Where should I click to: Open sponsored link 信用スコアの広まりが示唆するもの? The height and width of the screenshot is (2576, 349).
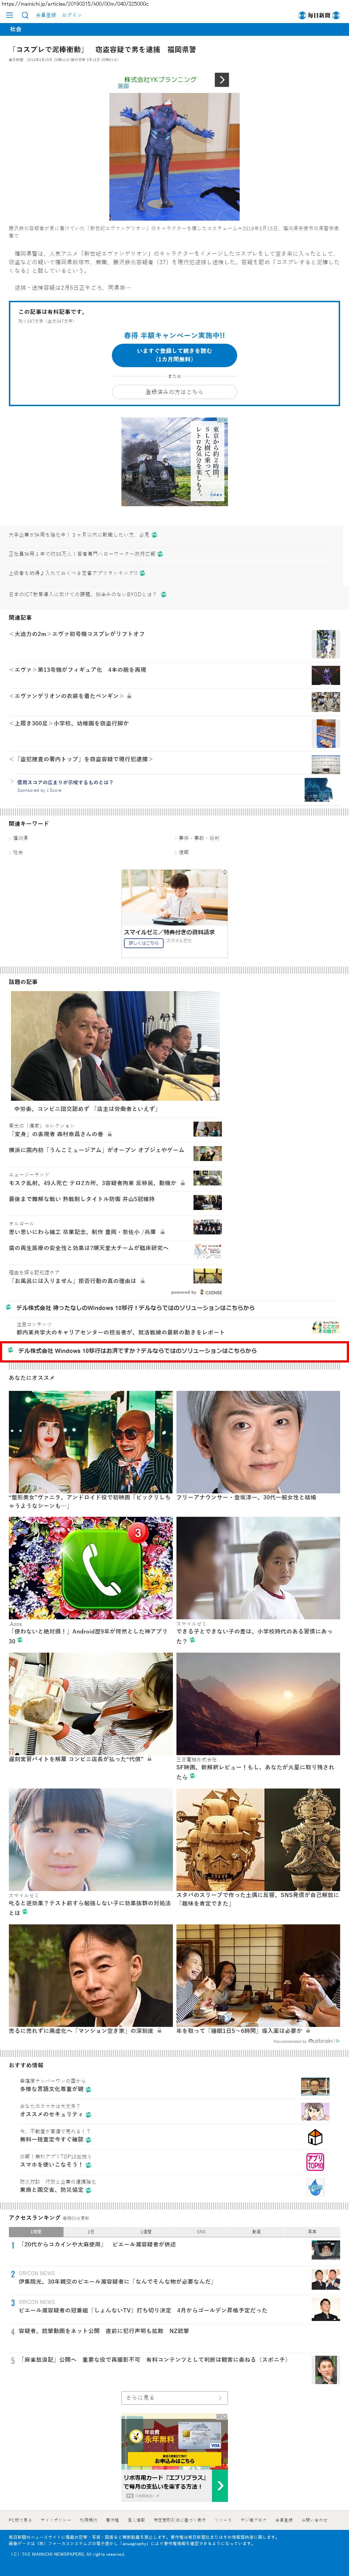click(x=65, y=783)
